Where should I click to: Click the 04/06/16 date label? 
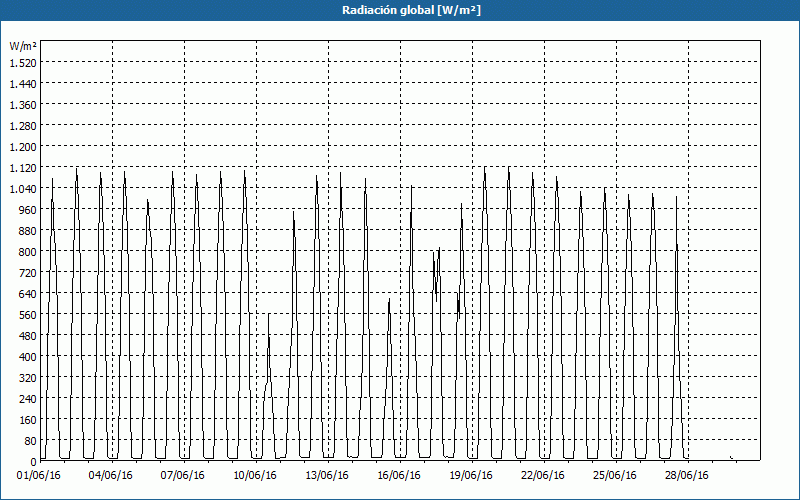(x=111, y=475)
